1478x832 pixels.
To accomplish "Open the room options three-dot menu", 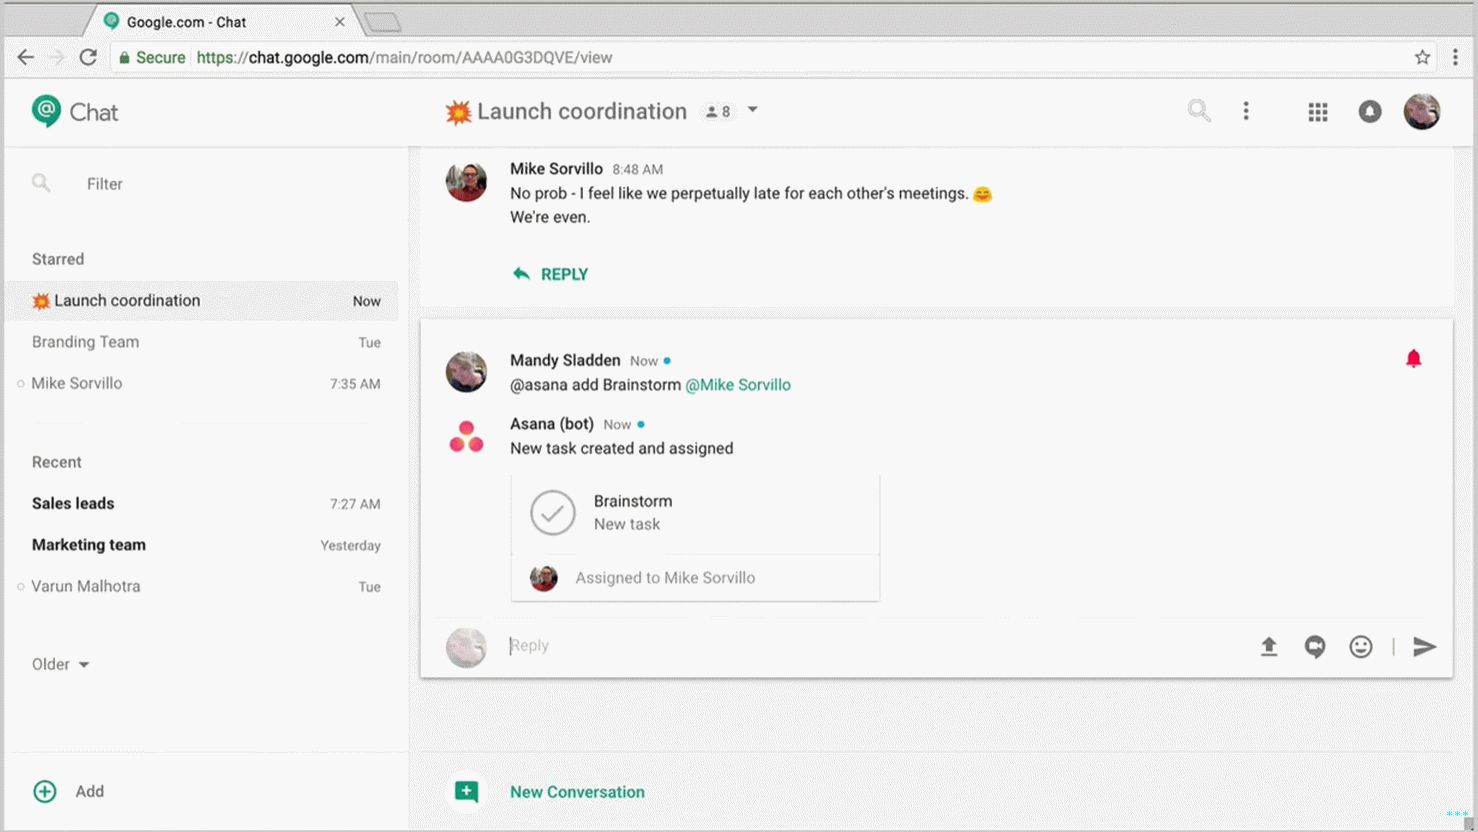I will tap(1246, 111).
